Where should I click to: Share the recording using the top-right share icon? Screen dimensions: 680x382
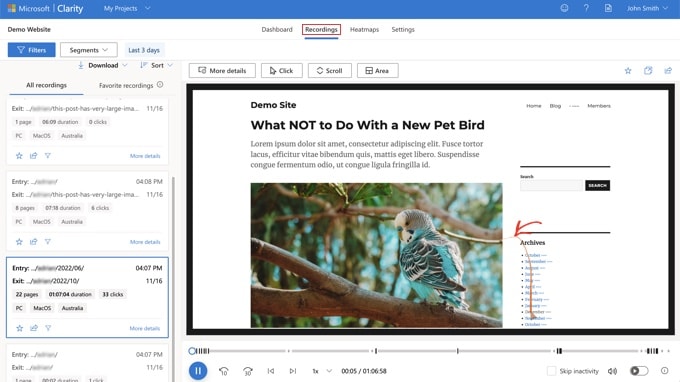[x=668, y=71]
